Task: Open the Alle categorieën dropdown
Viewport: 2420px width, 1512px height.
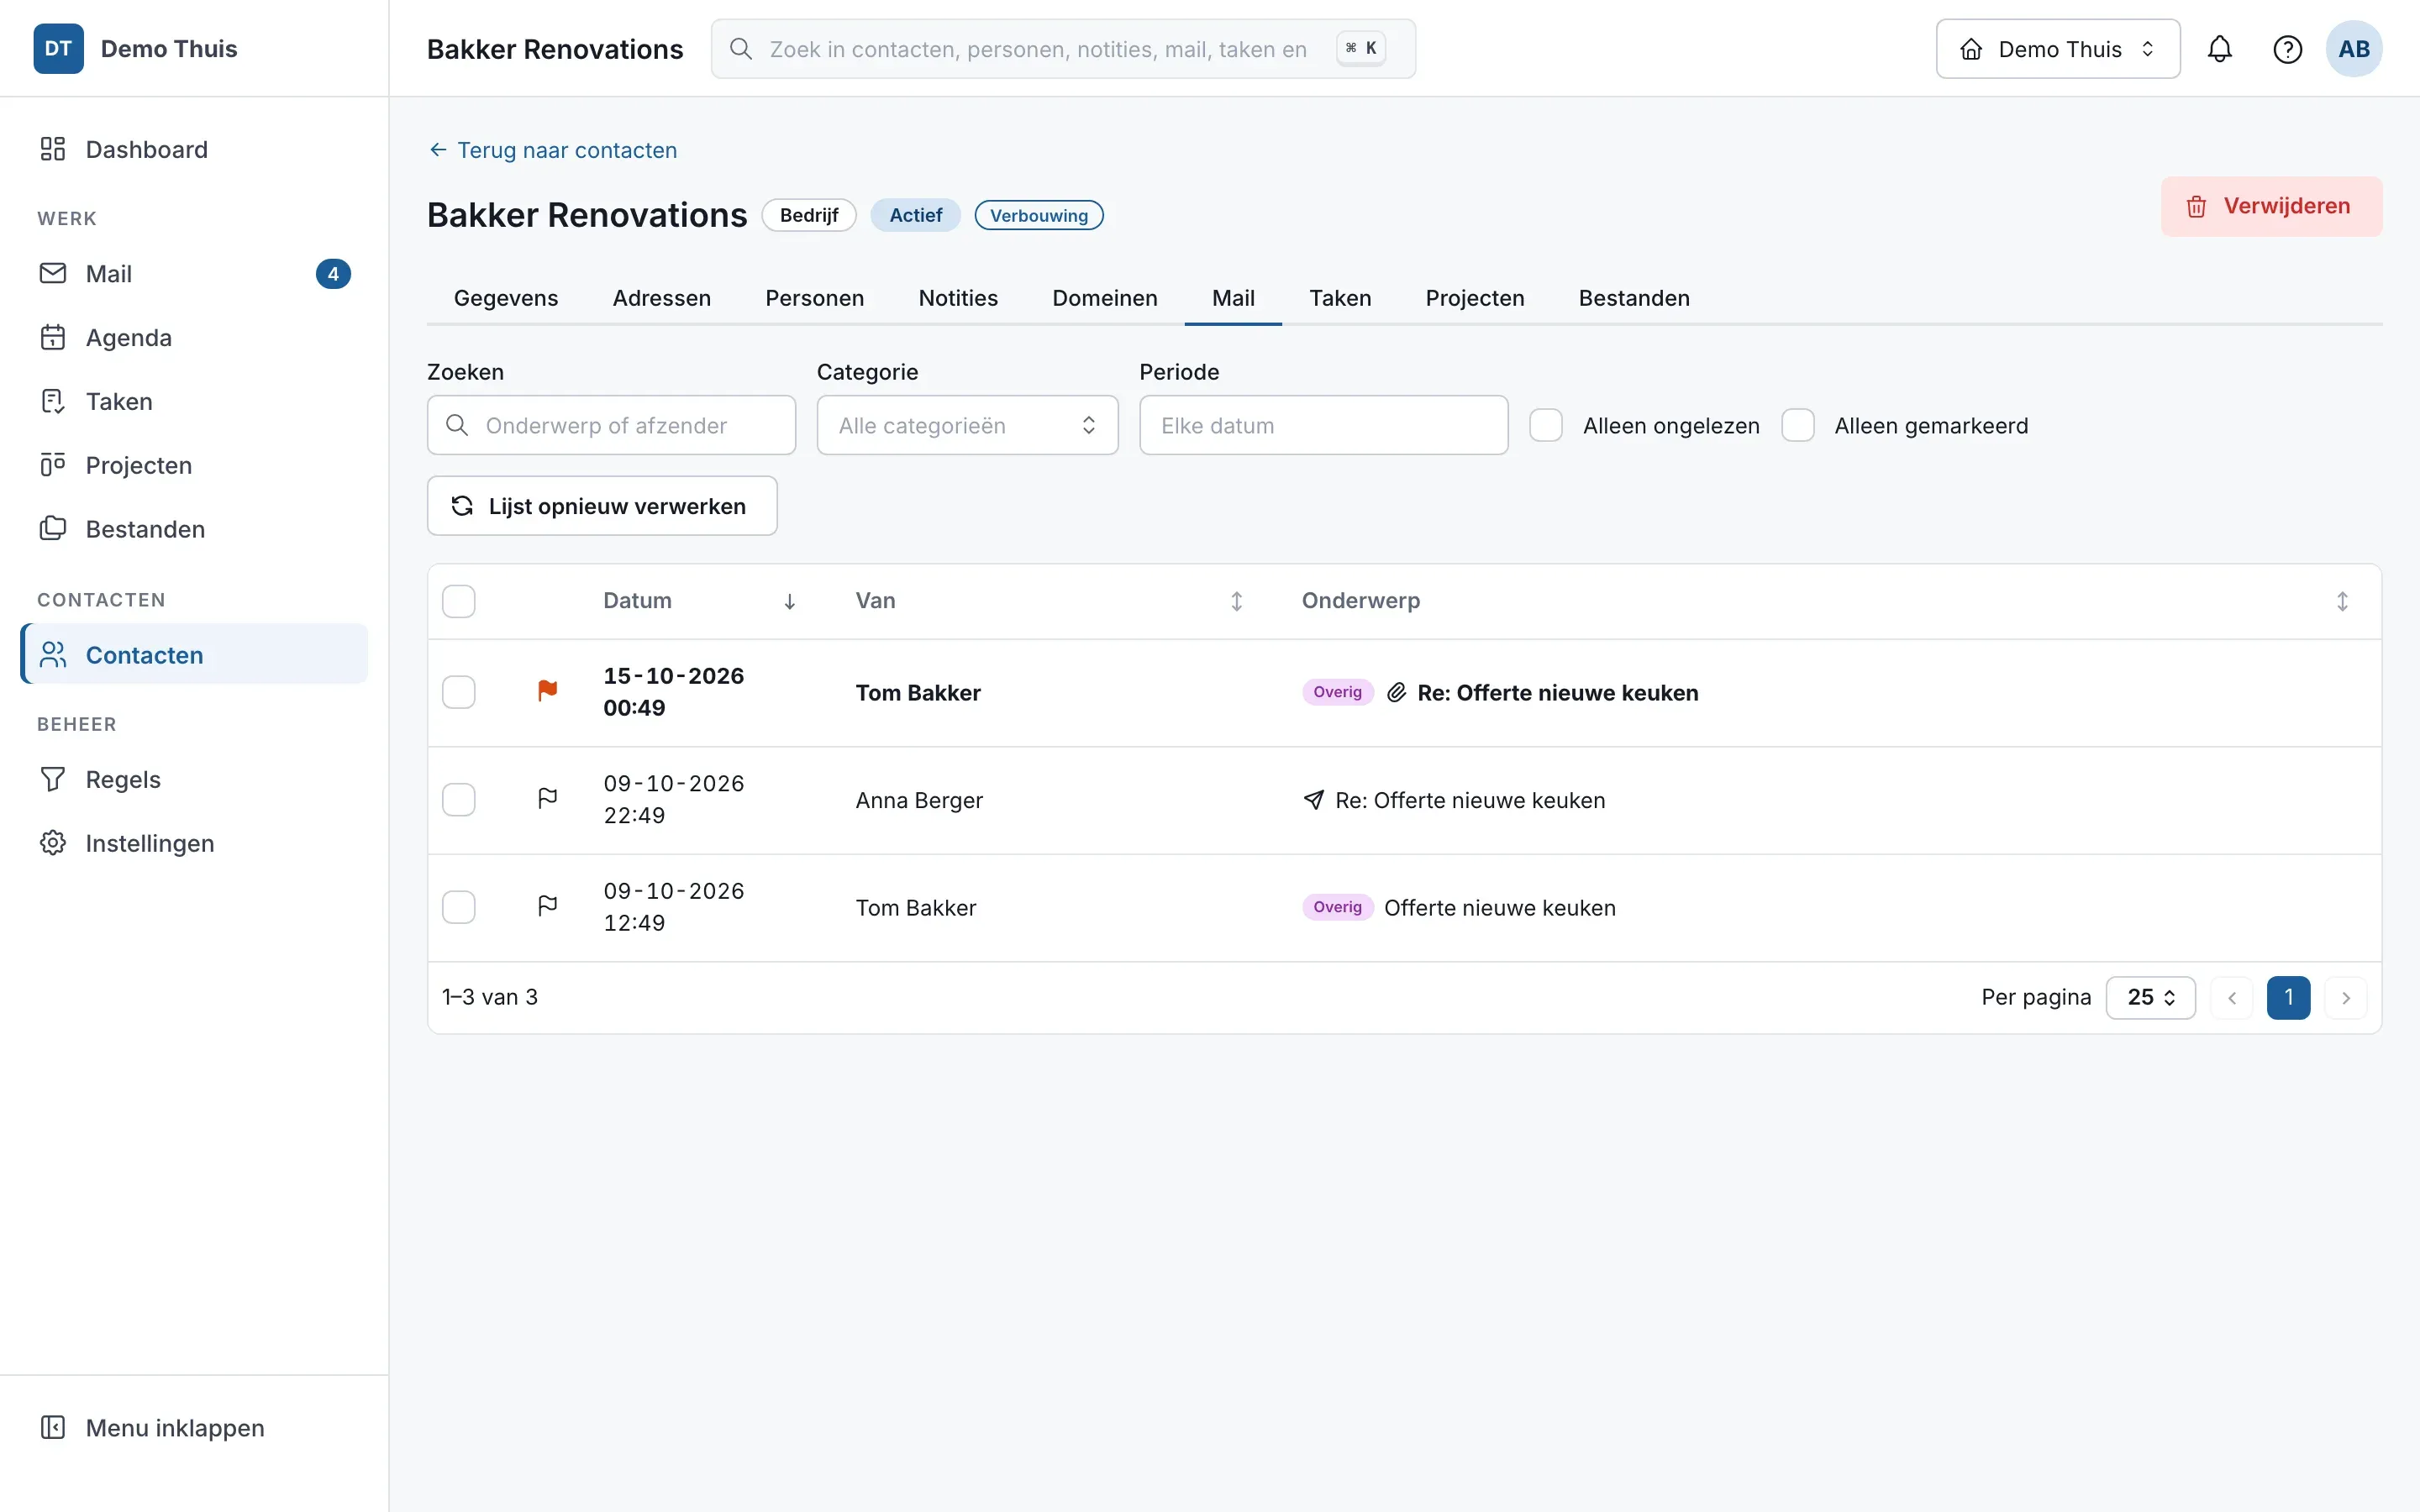Action: tap(967, 425)
